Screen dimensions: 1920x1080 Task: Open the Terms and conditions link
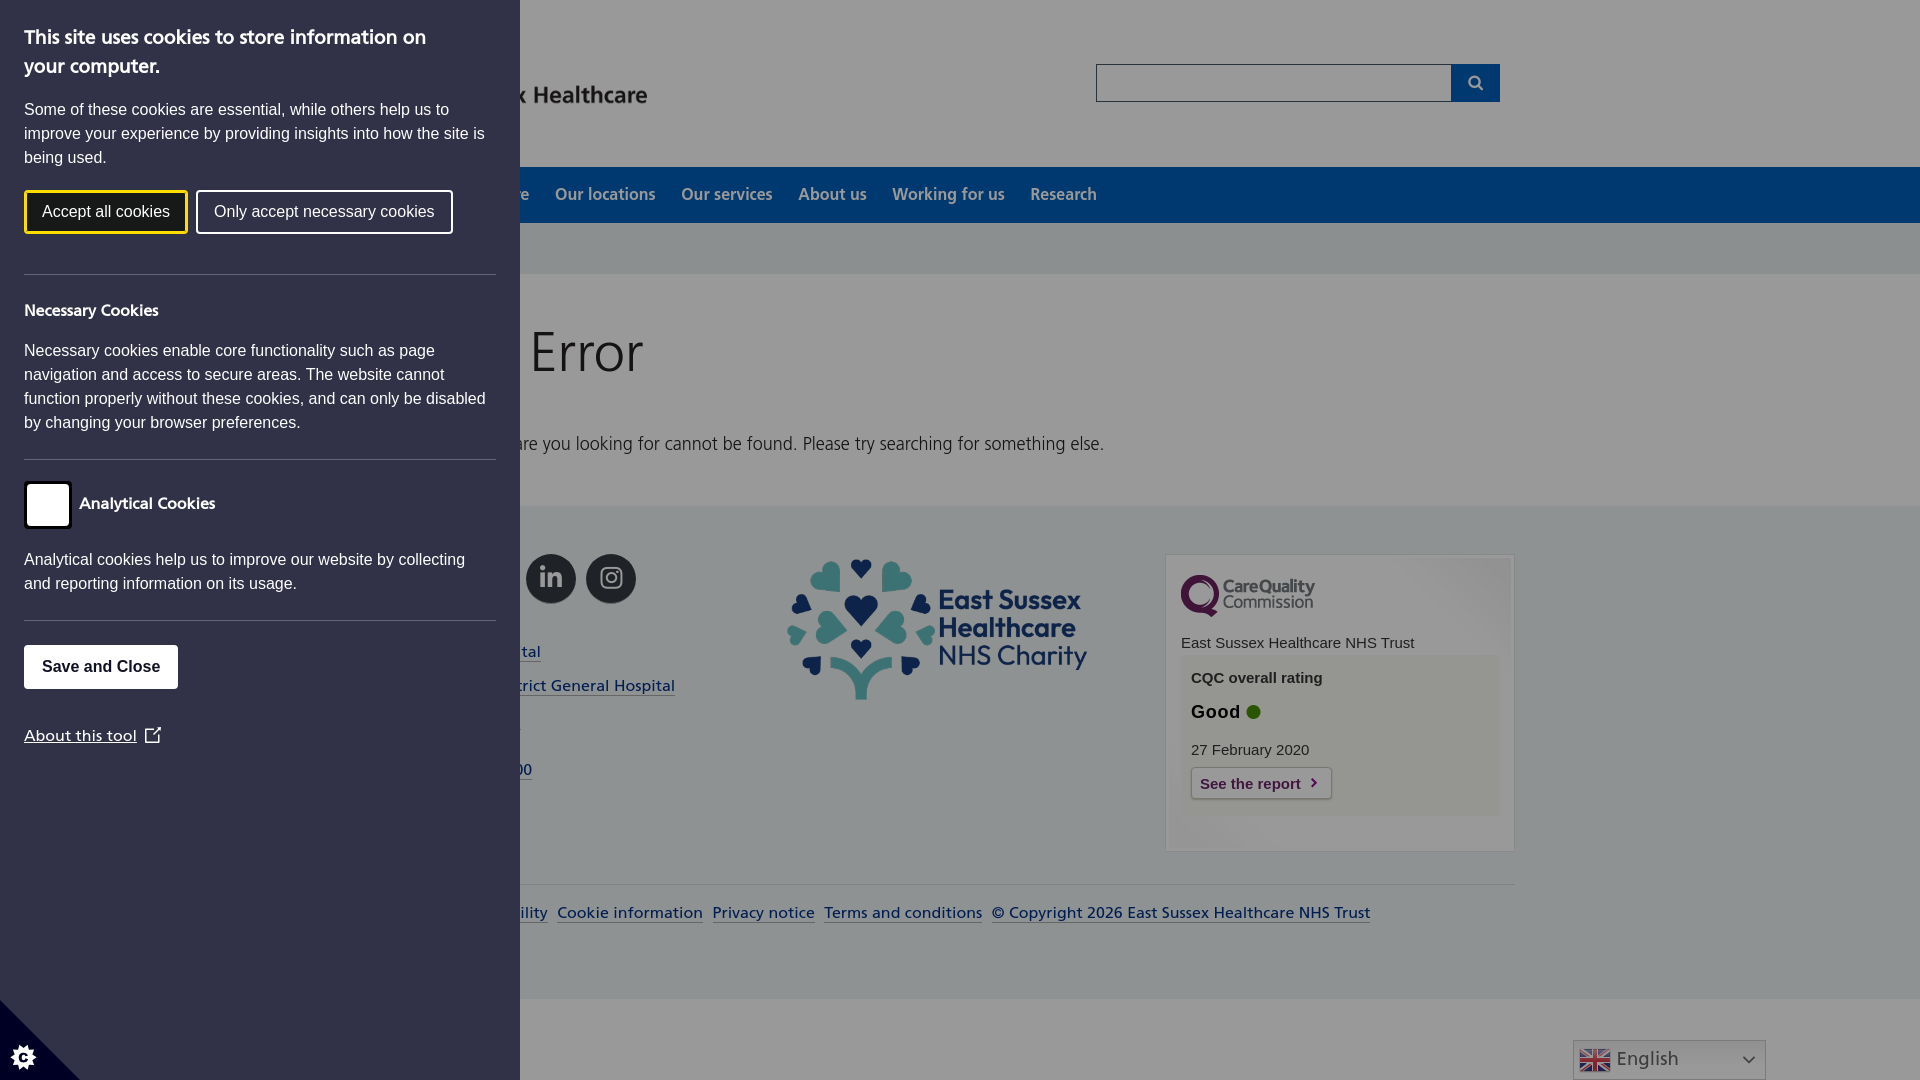(x=903, y=913)
